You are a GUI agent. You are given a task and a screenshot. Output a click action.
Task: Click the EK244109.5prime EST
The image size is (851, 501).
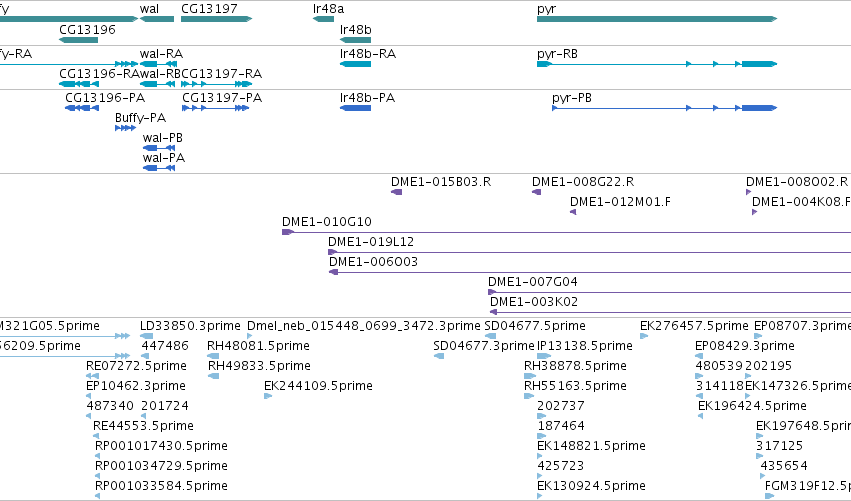[x=268, y=396]
